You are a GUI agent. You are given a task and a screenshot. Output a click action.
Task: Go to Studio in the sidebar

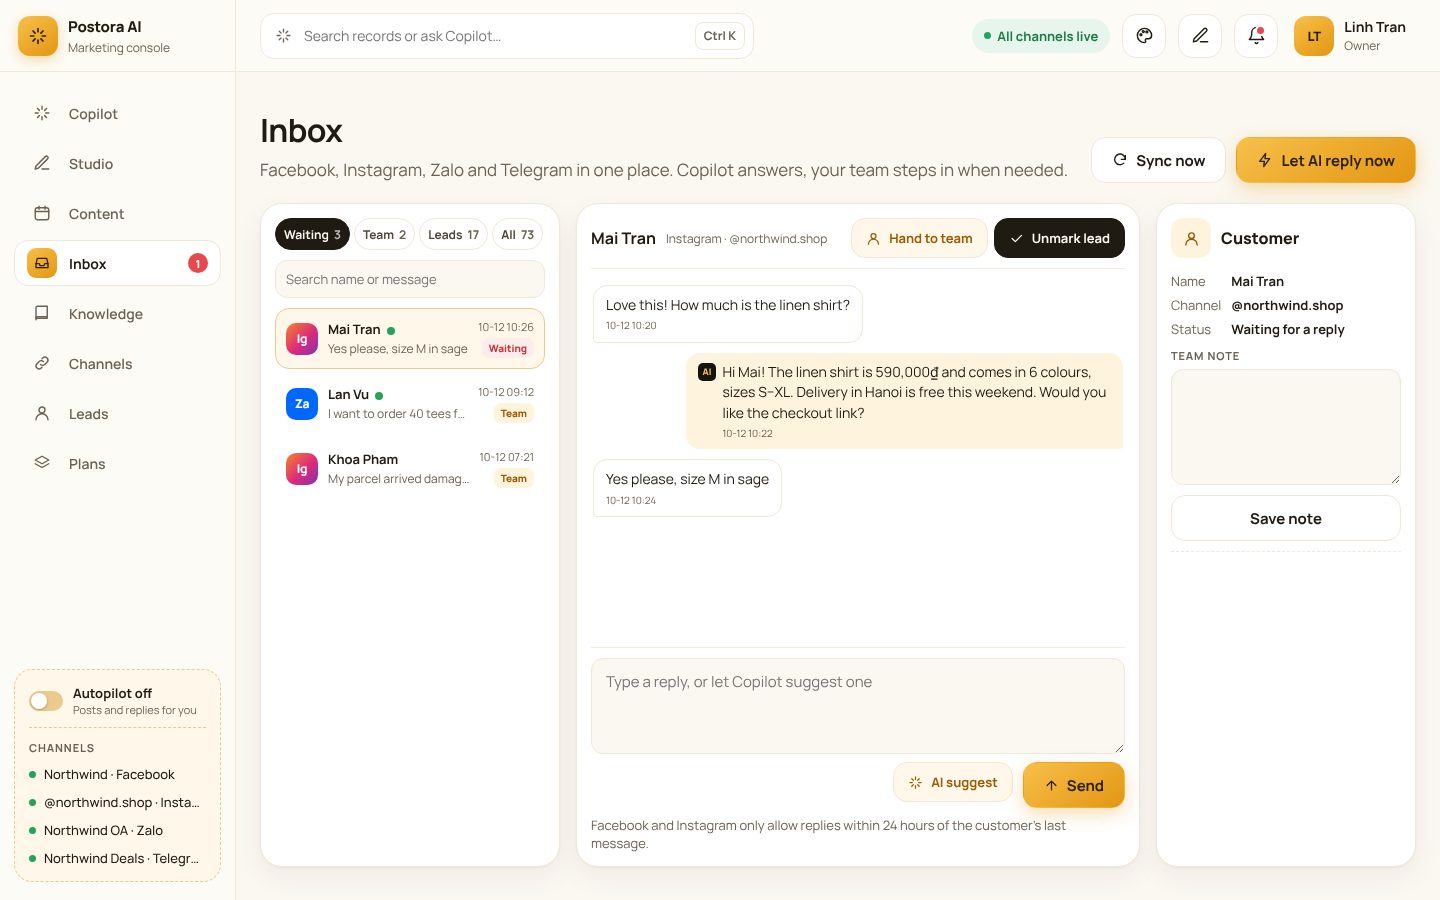click(x=118, y=164)
